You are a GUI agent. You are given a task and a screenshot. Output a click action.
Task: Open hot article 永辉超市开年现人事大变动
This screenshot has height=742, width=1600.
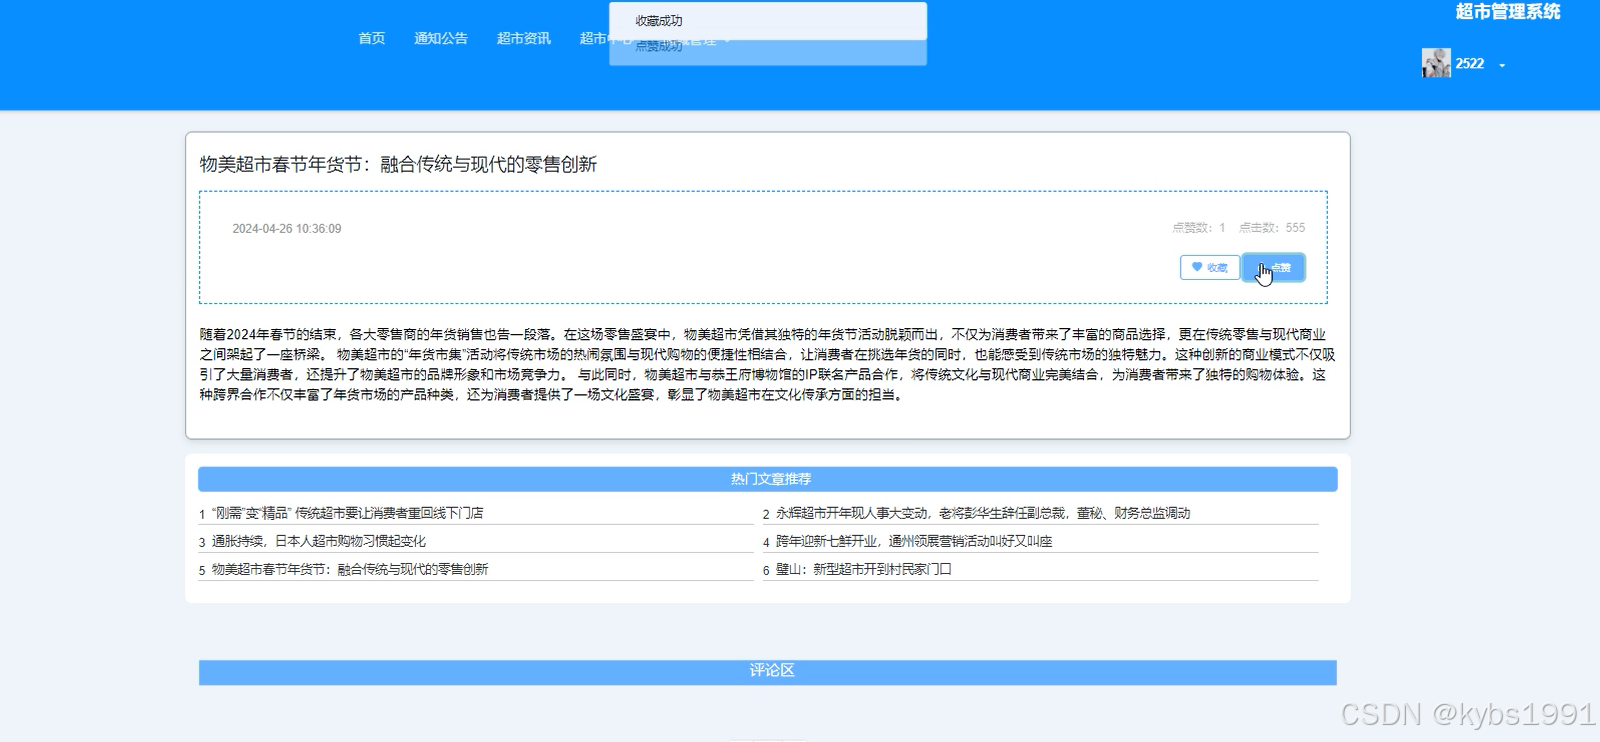tap(983, 513)
